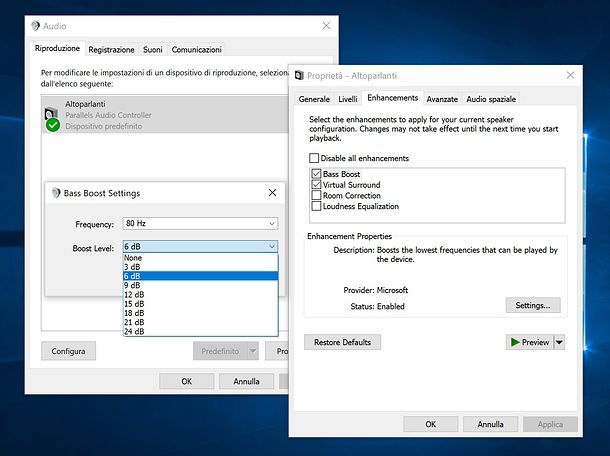Switch to the Livelli tab
Image resolution: width=610 pixels, height=456 pixels.
click(x=347, y=99)
